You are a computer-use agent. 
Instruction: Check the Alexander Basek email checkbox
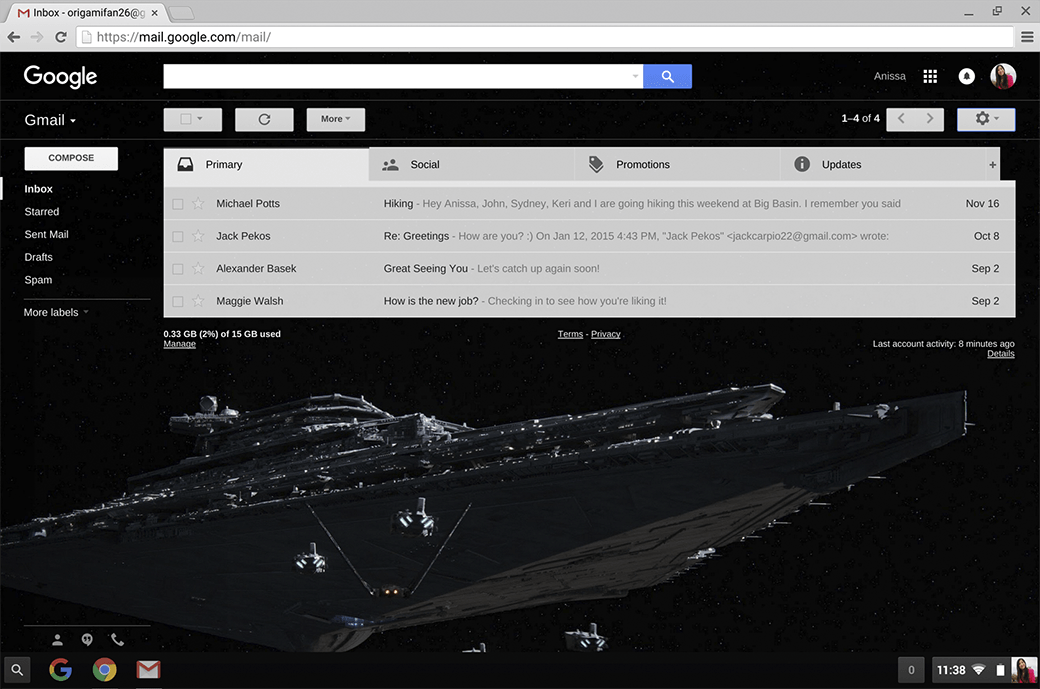(x=178, y=269)
